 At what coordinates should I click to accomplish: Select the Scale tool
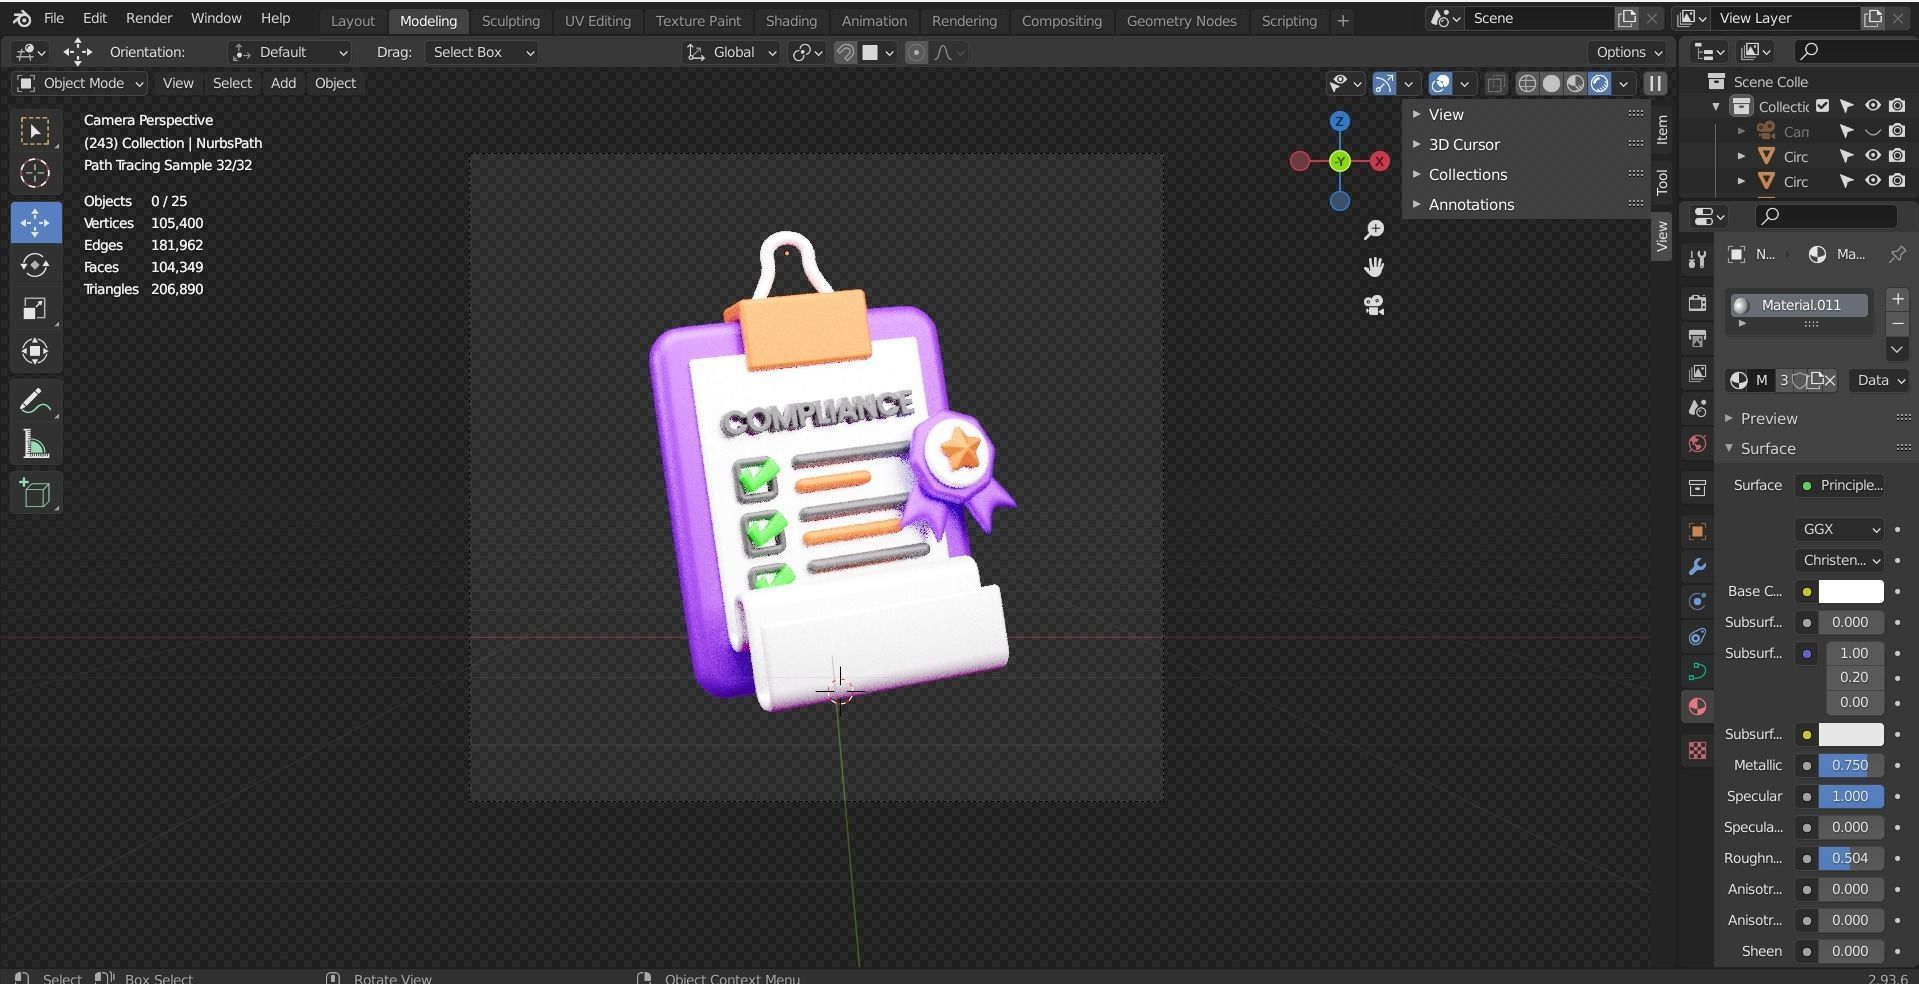(35, 308)
